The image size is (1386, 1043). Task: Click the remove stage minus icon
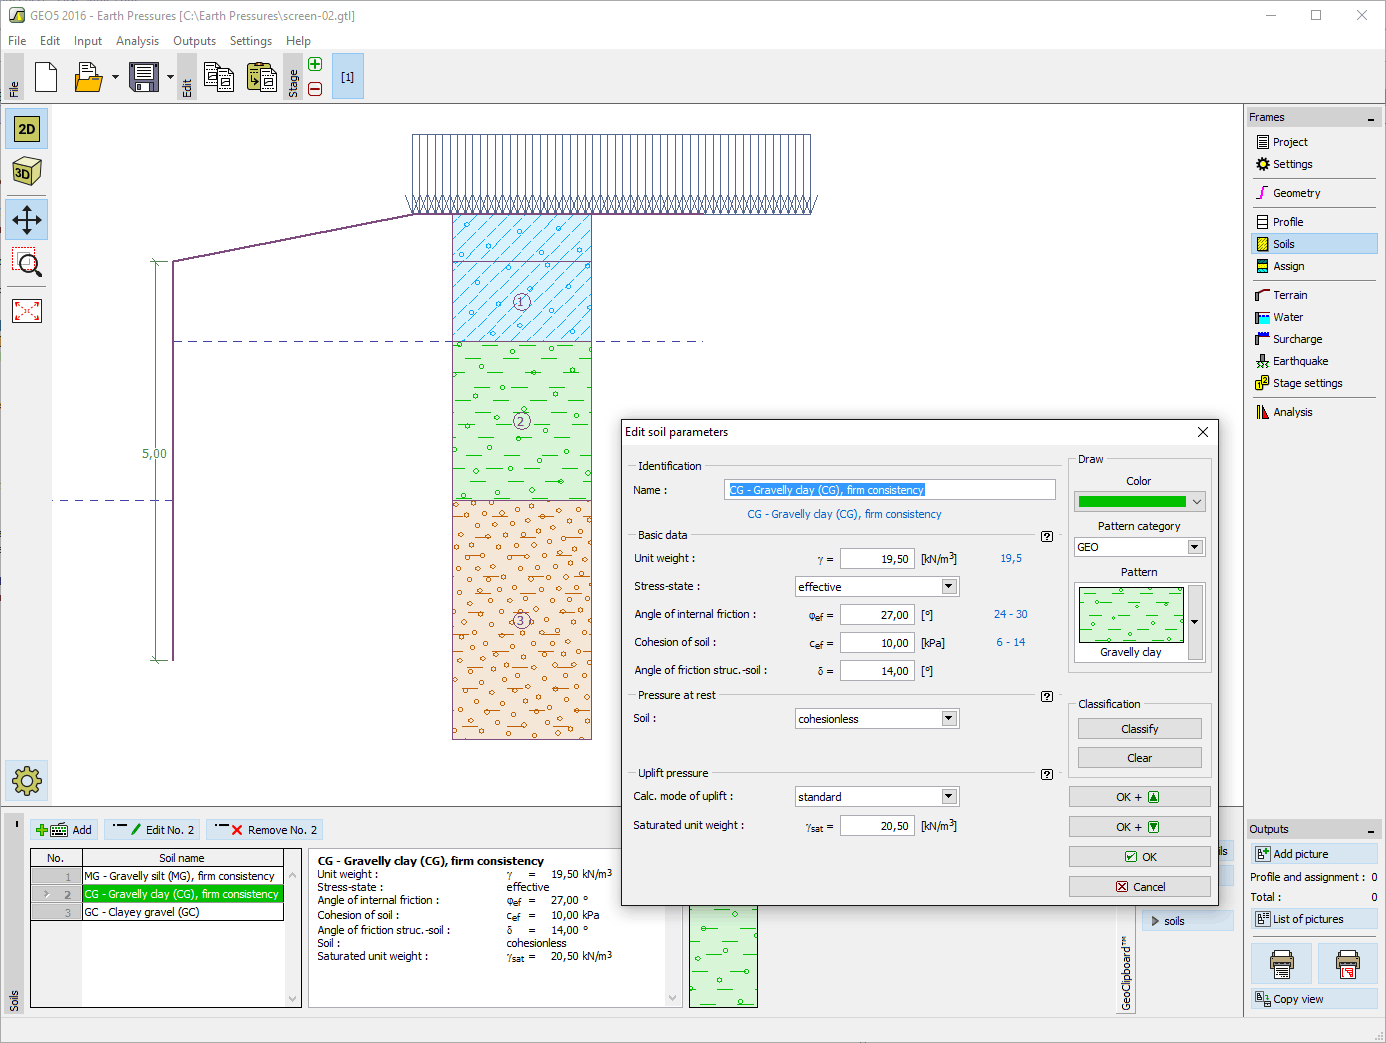[315, 89]
